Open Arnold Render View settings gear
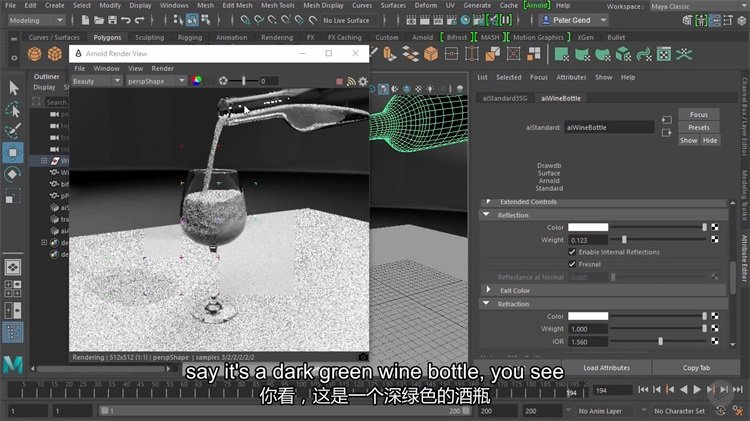Screen dimensions: 750x421 coord(363,81)
